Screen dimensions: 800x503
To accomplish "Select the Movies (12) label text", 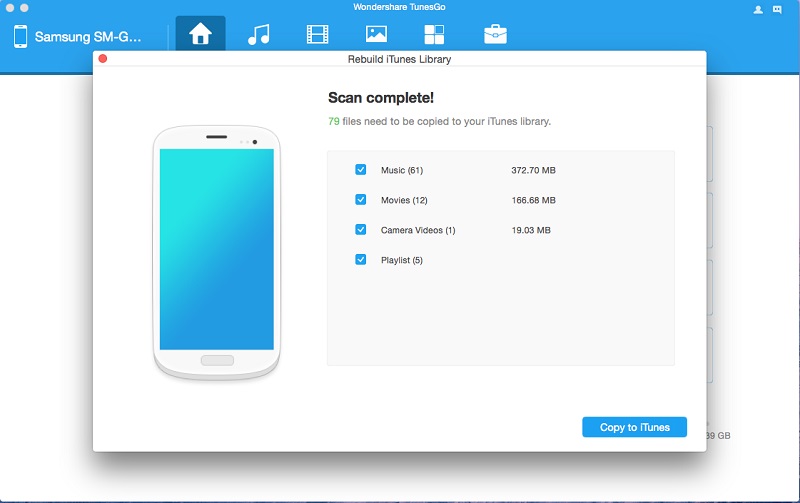I will (x=404, y=200).
